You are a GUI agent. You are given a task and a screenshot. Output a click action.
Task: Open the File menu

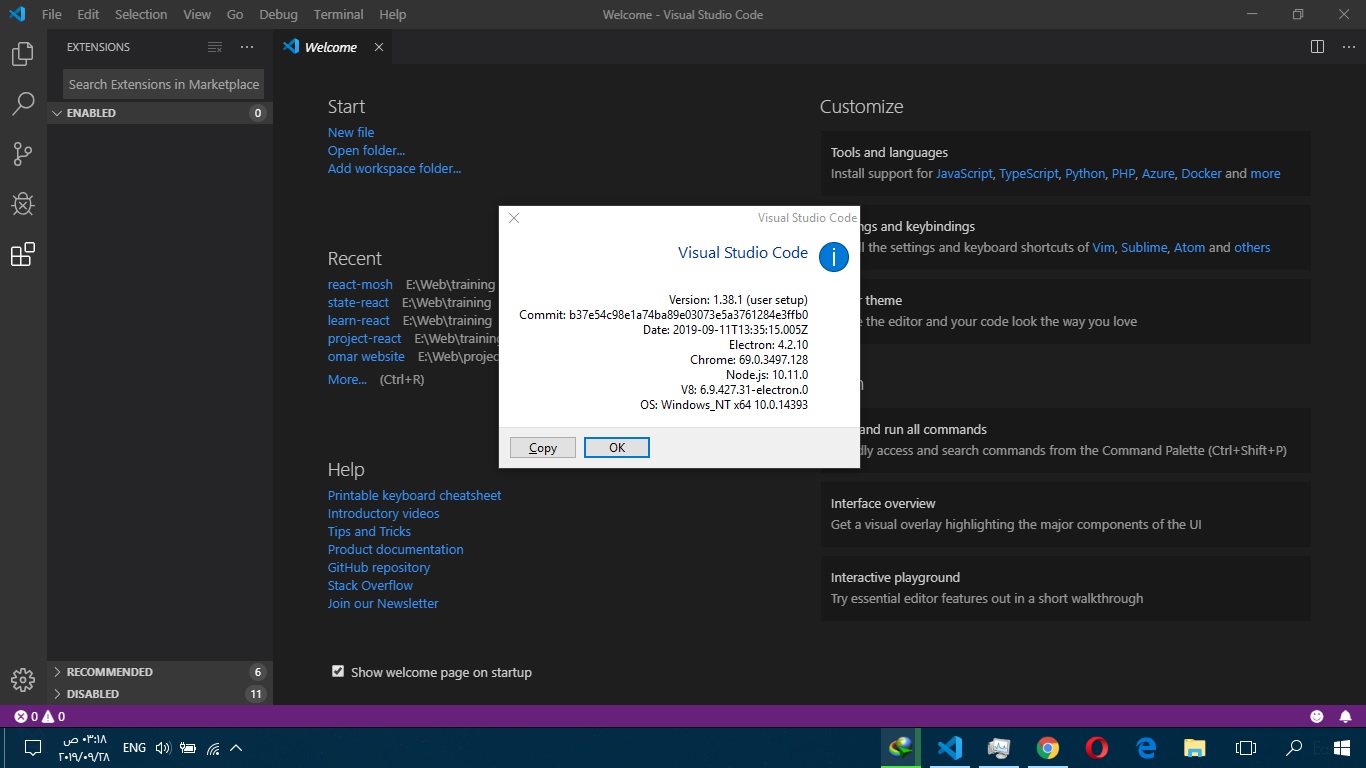click(x=52, y=14)
